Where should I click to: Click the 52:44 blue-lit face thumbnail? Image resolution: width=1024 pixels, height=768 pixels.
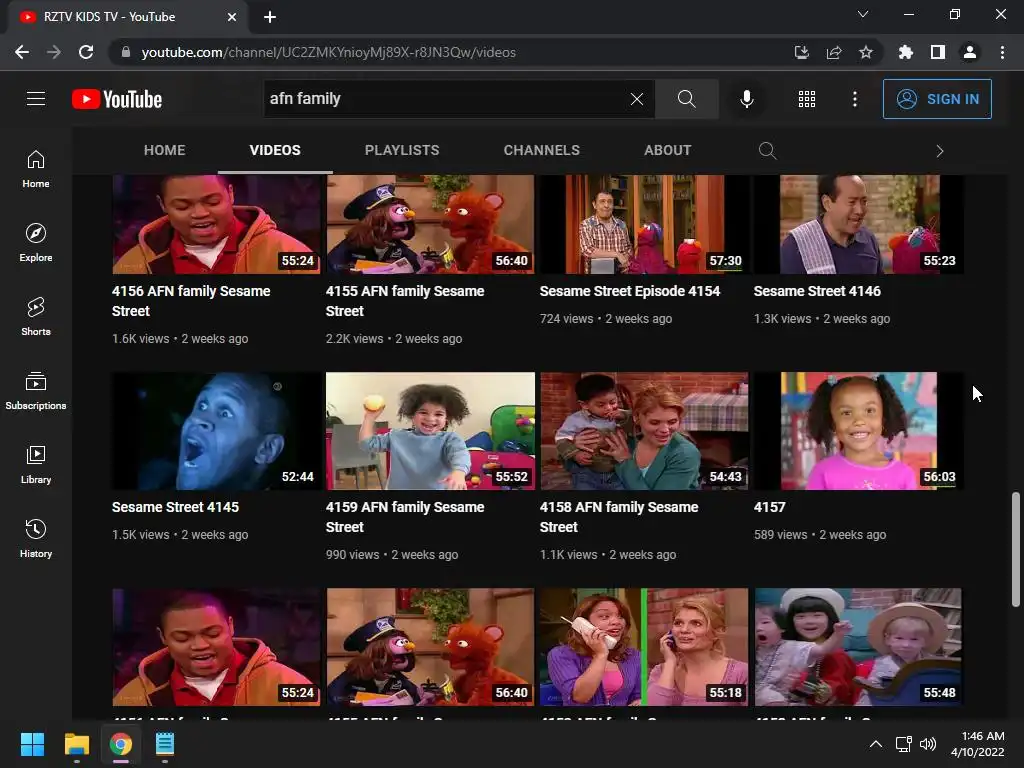click(x=216, y=431)
